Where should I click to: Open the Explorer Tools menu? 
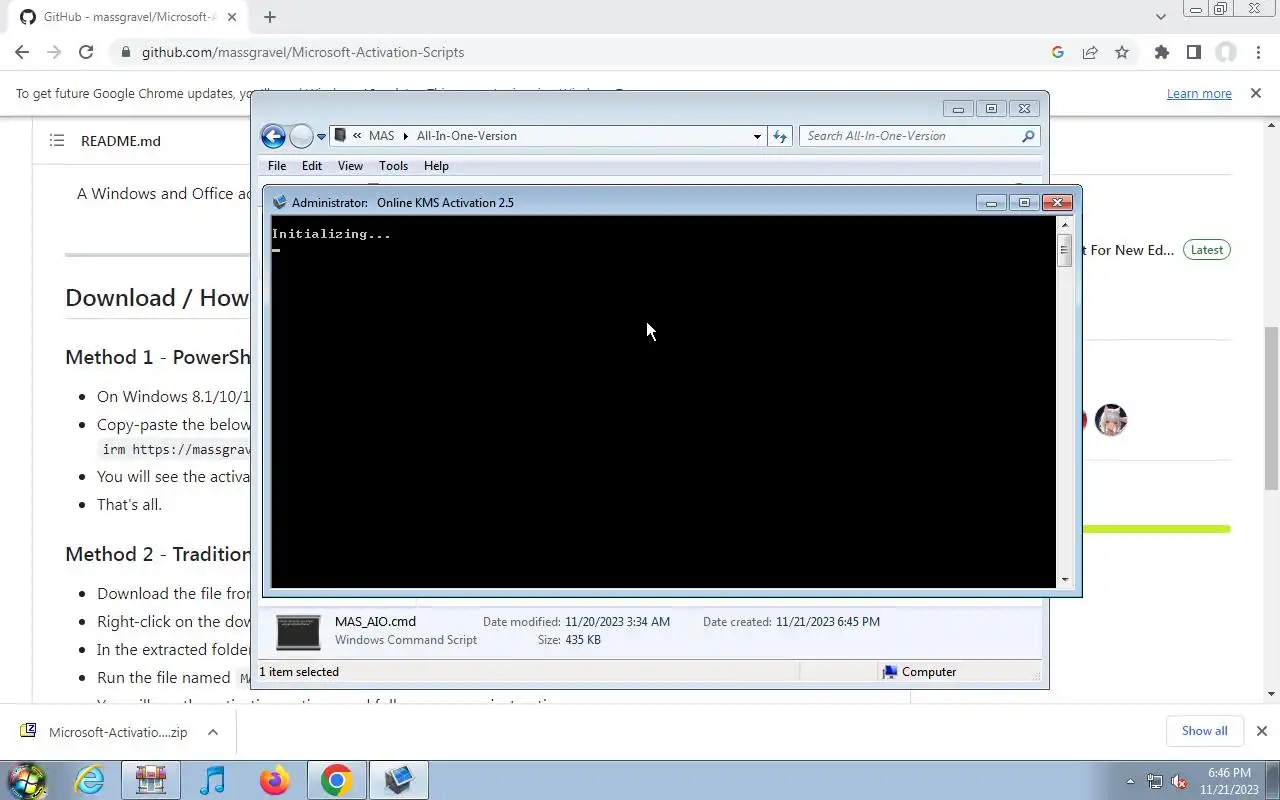coord(393,166)
